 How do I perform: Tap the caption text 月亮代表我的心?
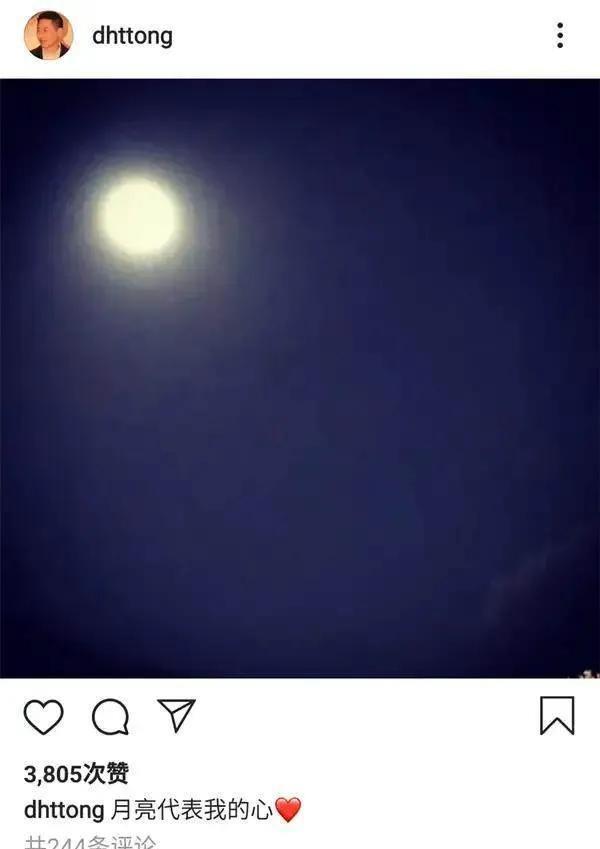192,810
